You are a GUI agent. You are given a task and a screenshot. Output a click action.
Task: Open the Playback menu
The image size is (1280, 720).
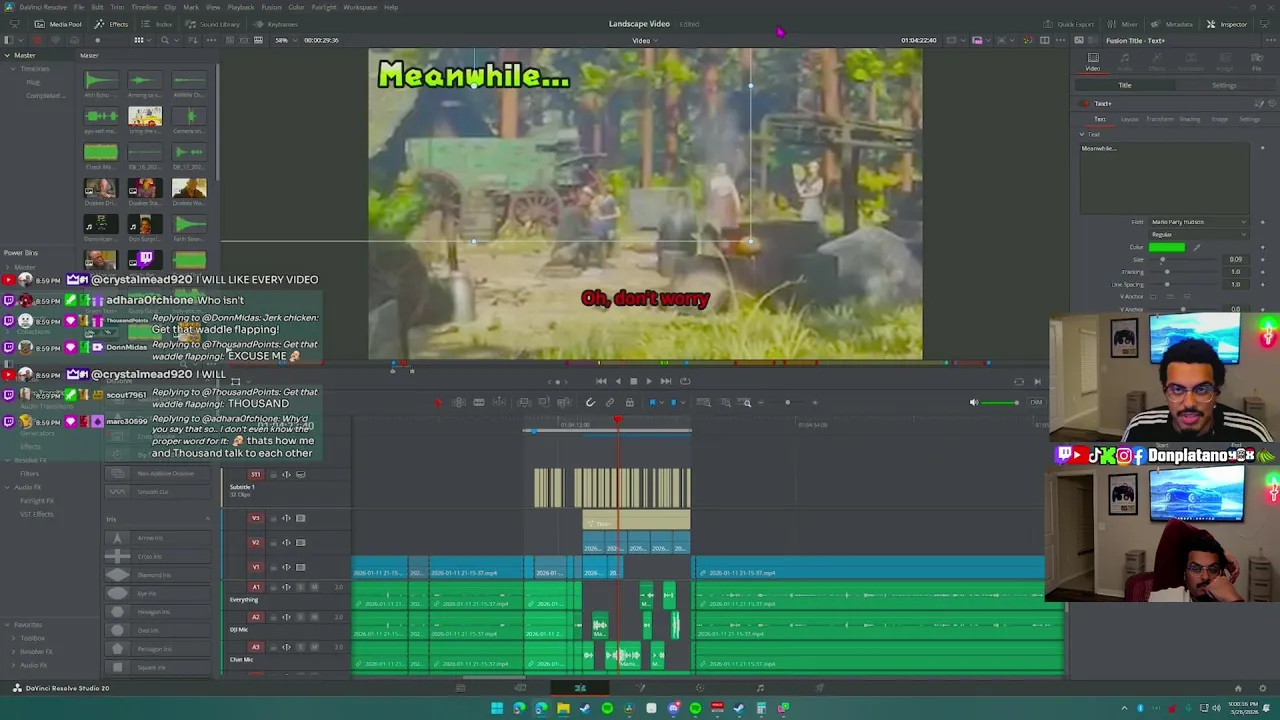tap(240, 7)
